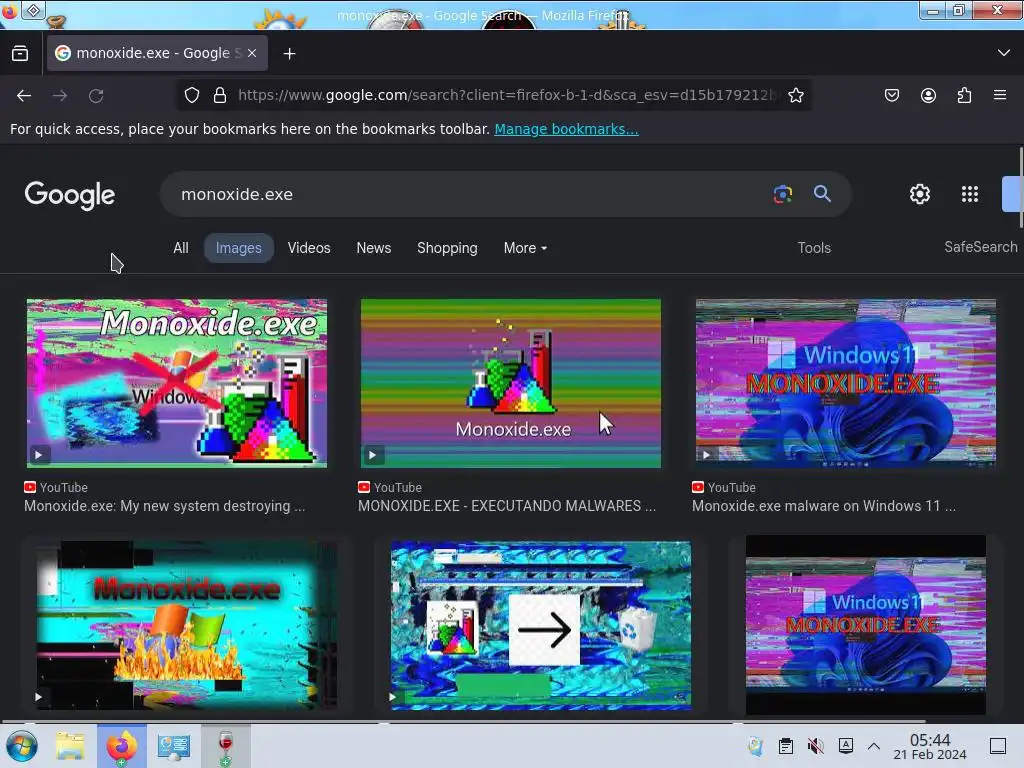Reload the page with the refresh icon
The width and height of the screenshot is (1024, 768).
(x=96, y=95)
